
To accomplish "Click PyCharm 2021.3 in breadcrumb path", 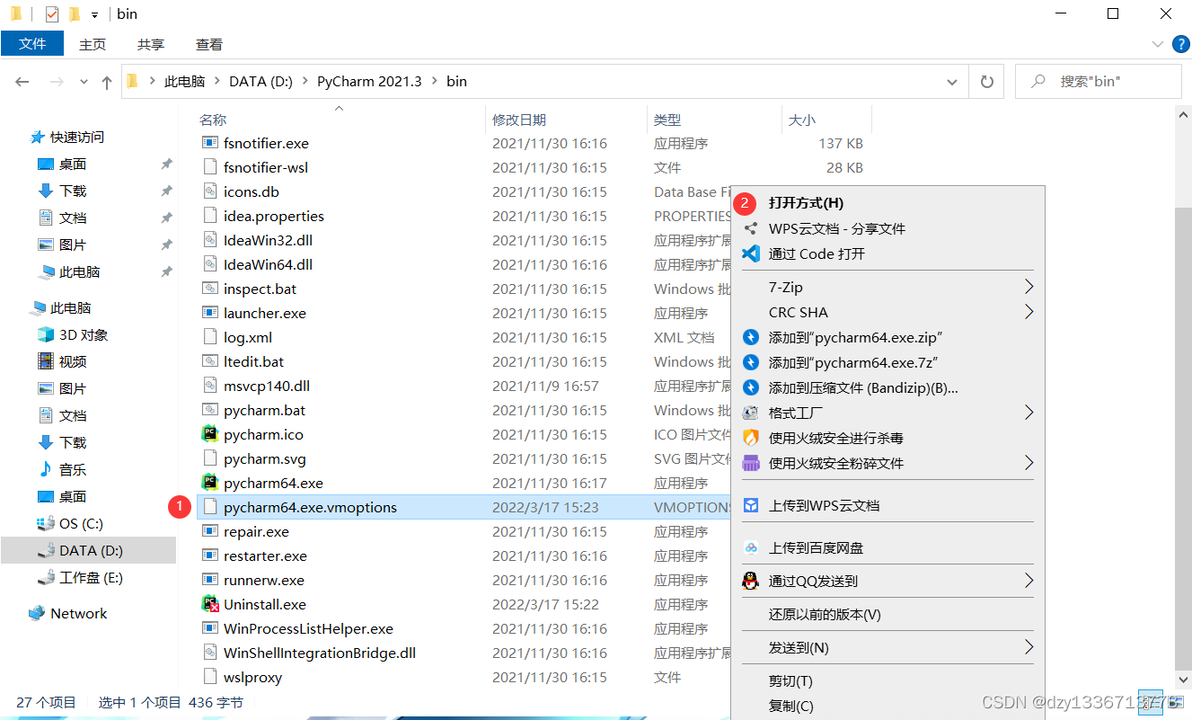I will [x=369, y=81].
